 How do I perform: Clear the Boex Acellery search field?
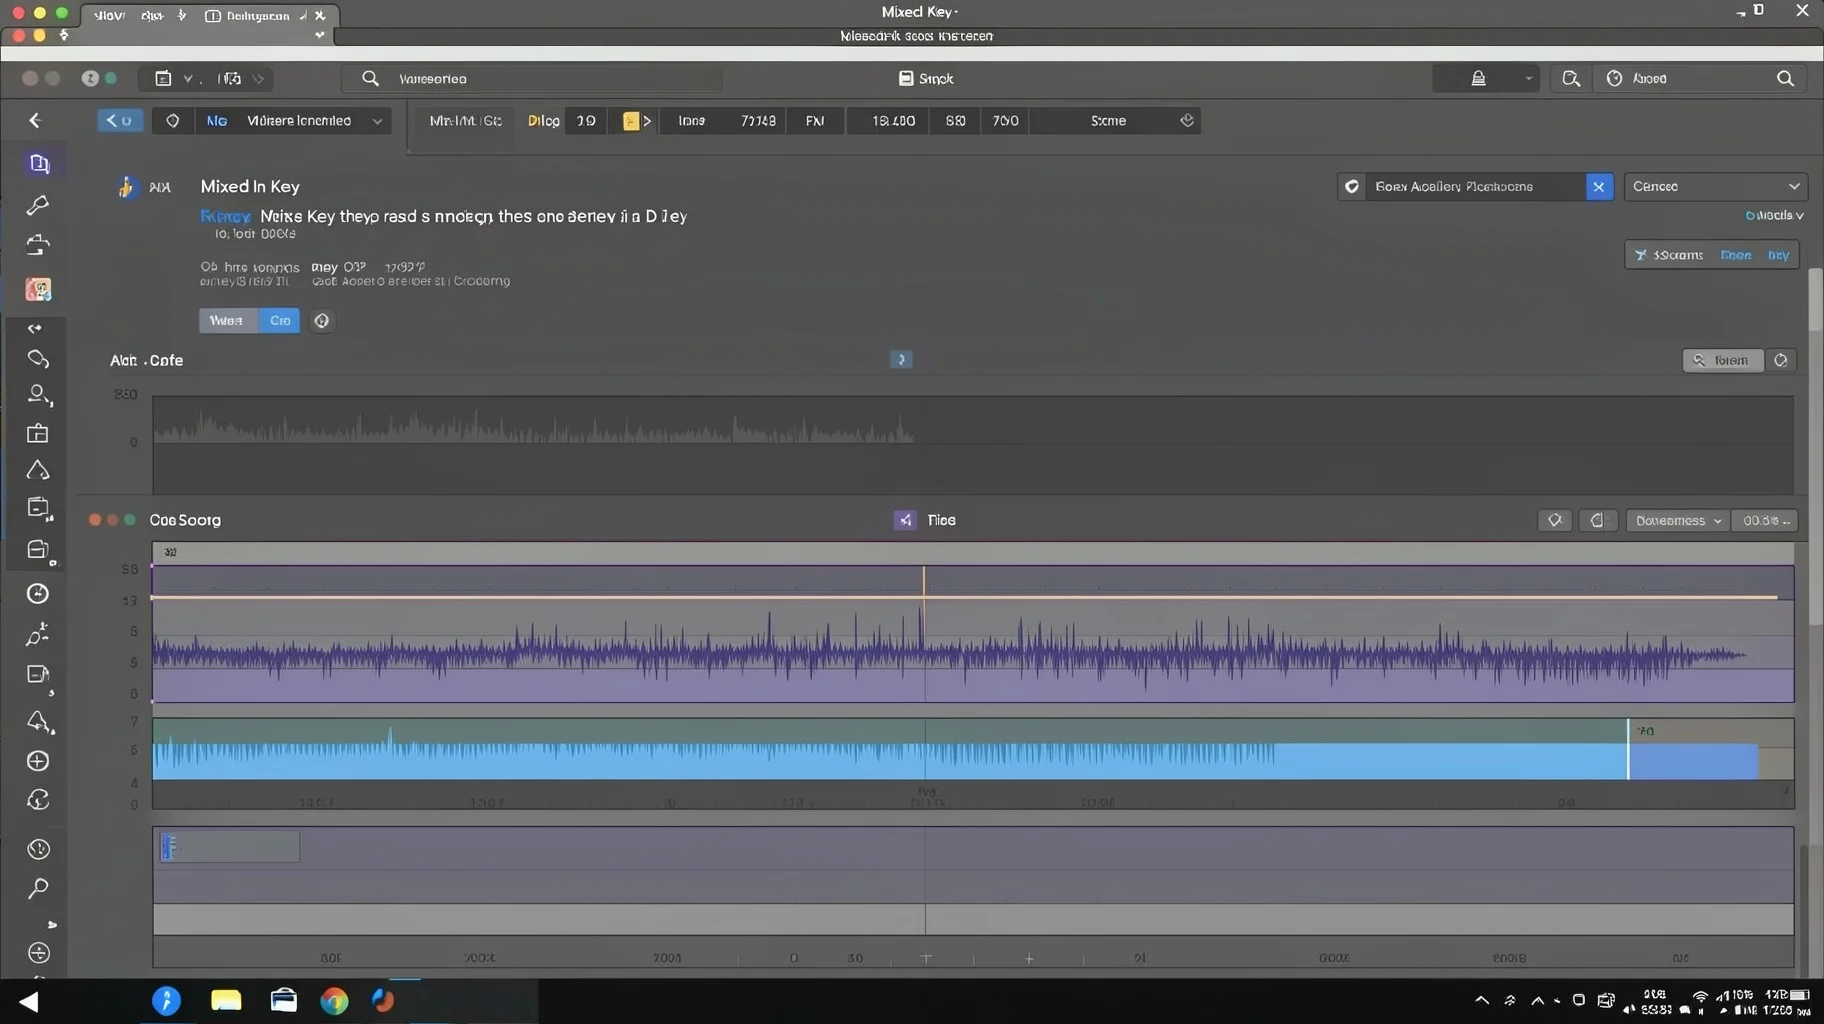(x=1599, y=187)
